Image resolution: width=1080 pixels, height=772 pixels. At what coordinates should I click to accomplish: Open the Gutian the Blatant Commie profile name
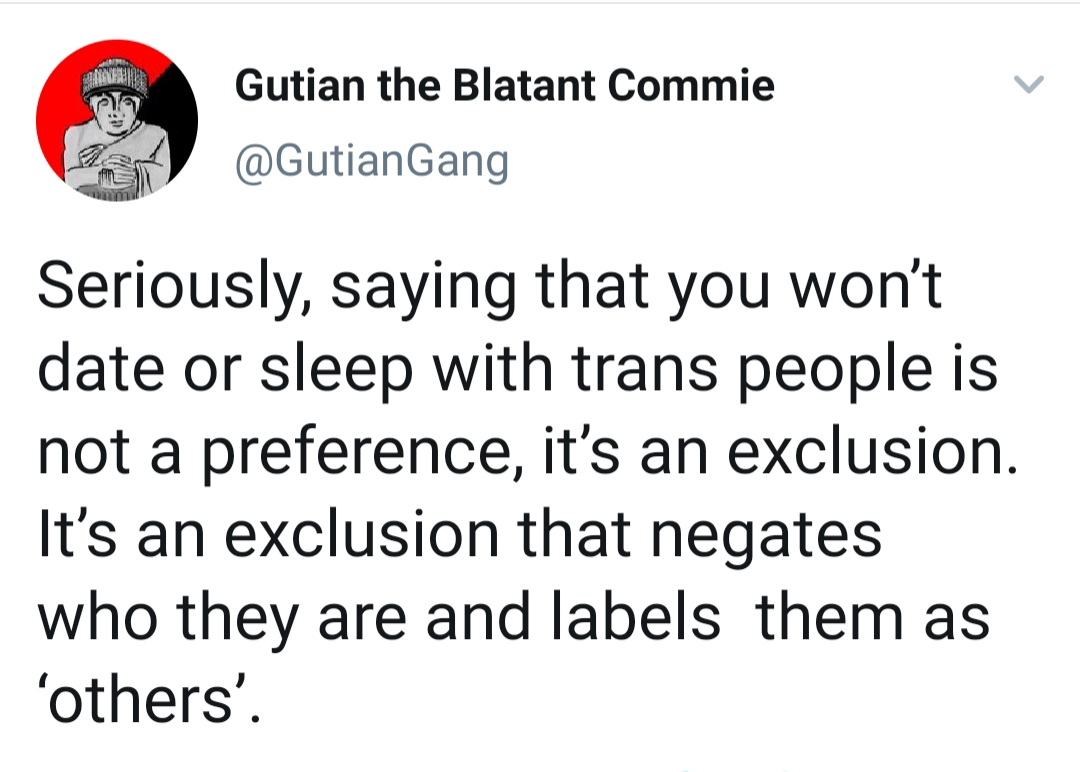(x=505, y=85)
